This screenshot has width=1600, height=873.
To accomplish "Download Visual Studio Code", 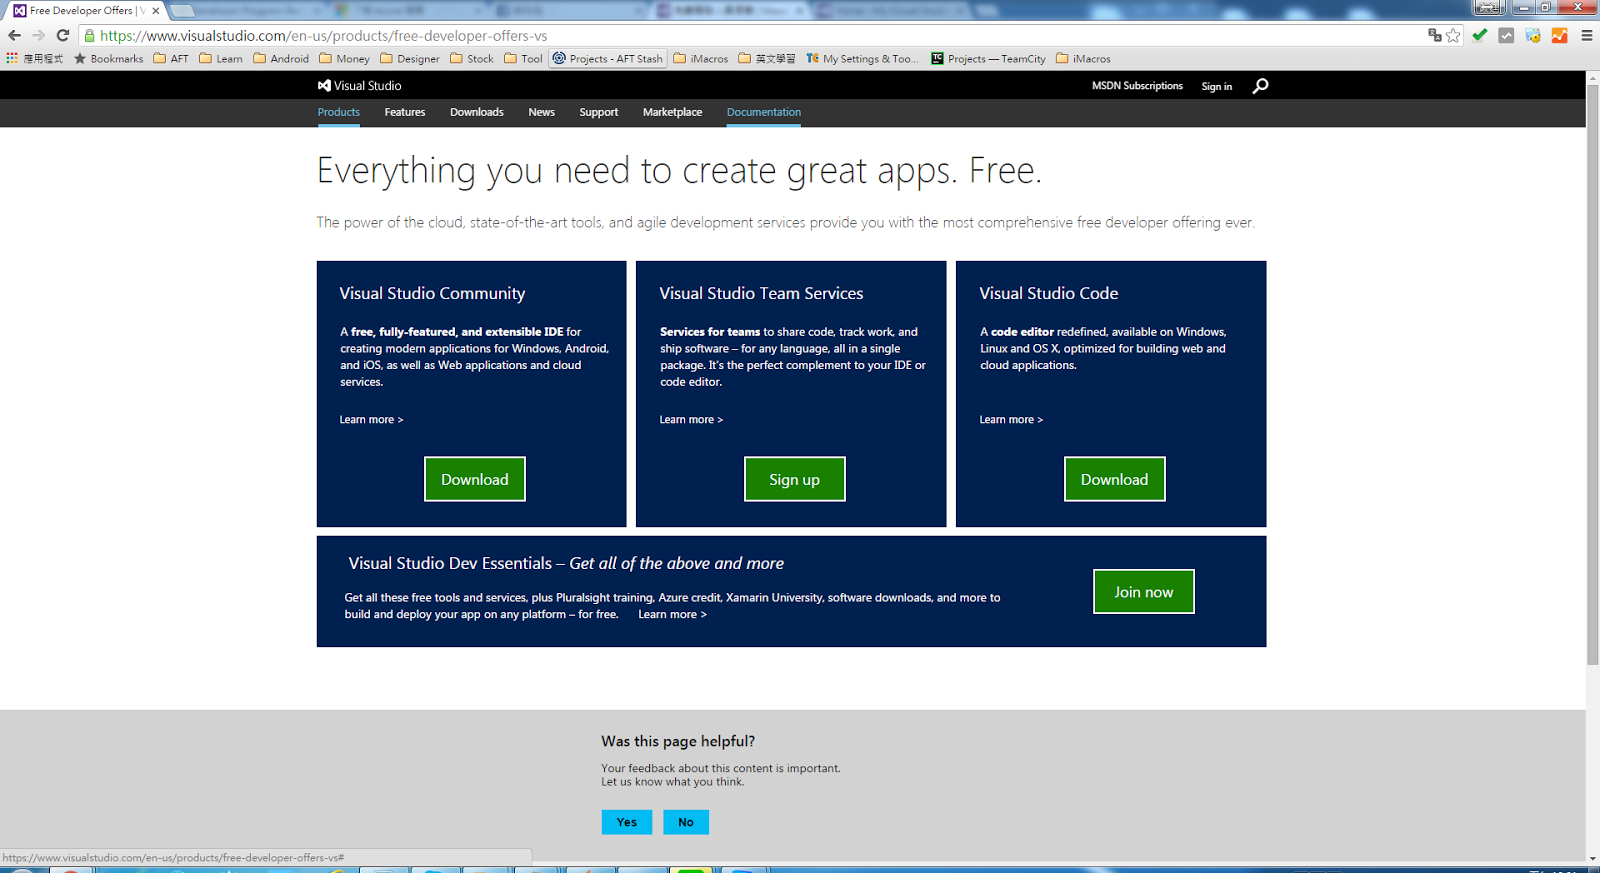I will 1115,479.
